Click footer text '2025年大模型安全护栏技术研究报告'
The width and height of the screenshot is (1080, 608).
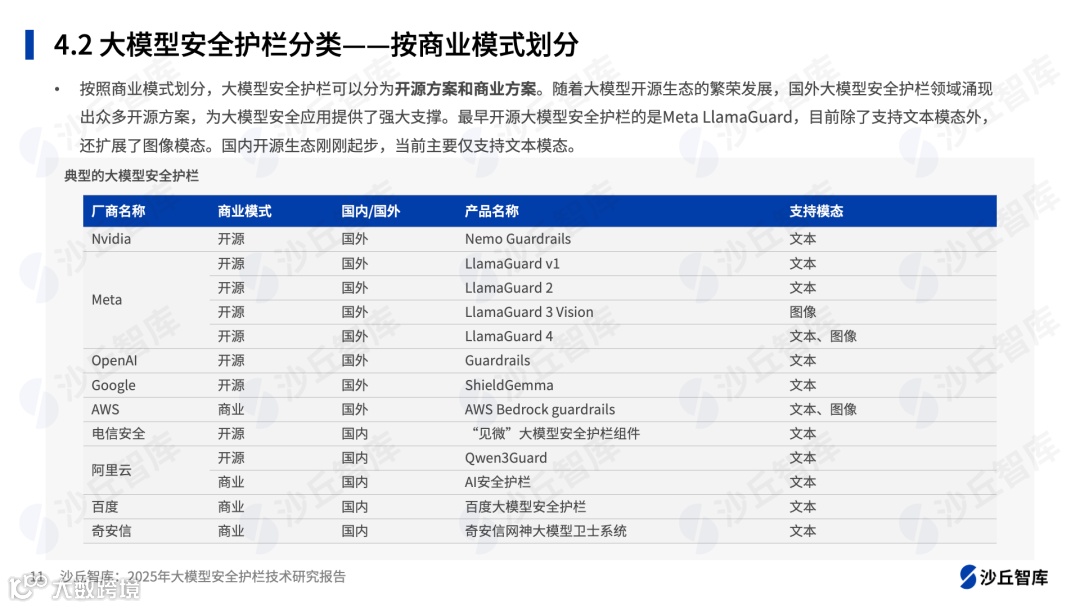[237, 576]
